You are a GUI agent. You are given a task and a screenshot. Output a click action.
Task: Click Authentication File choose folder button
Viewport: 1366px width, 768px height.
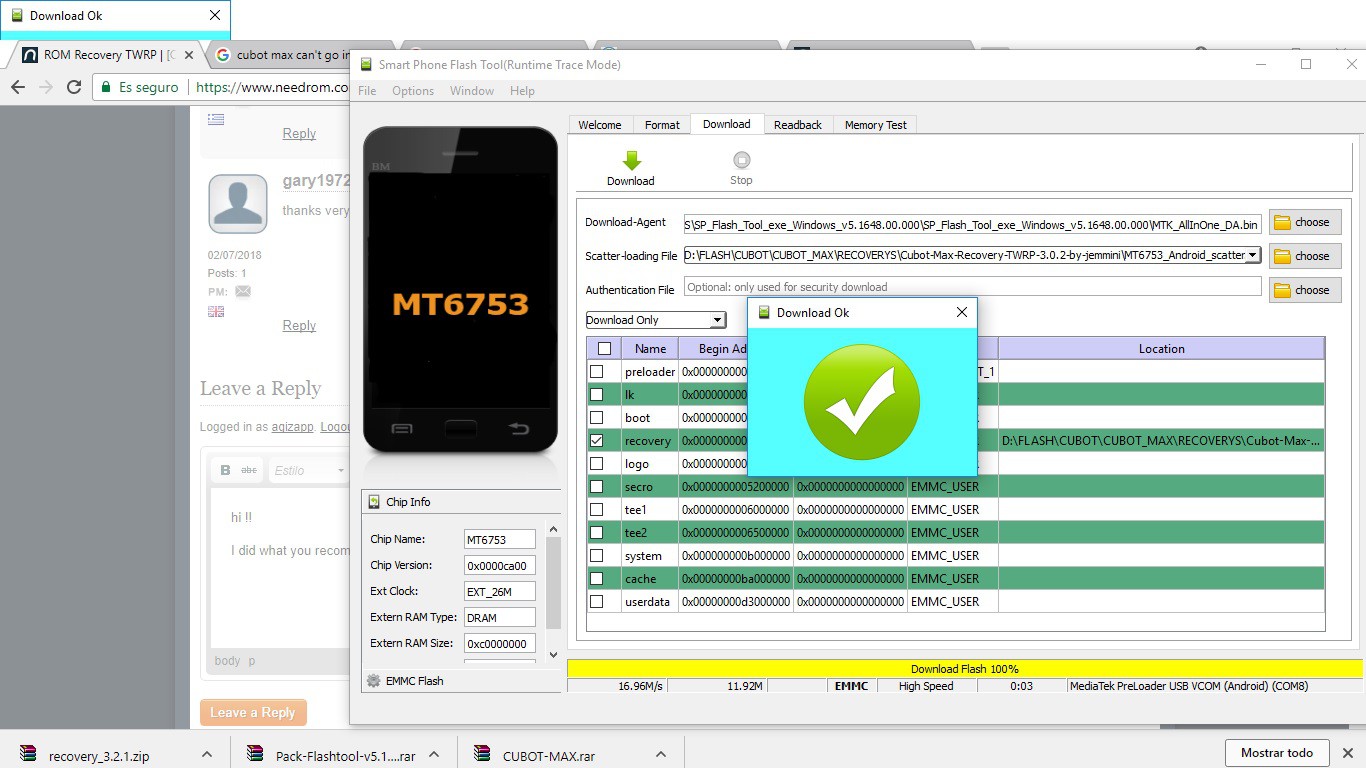pyautogui.click(x=1305, y=290)
